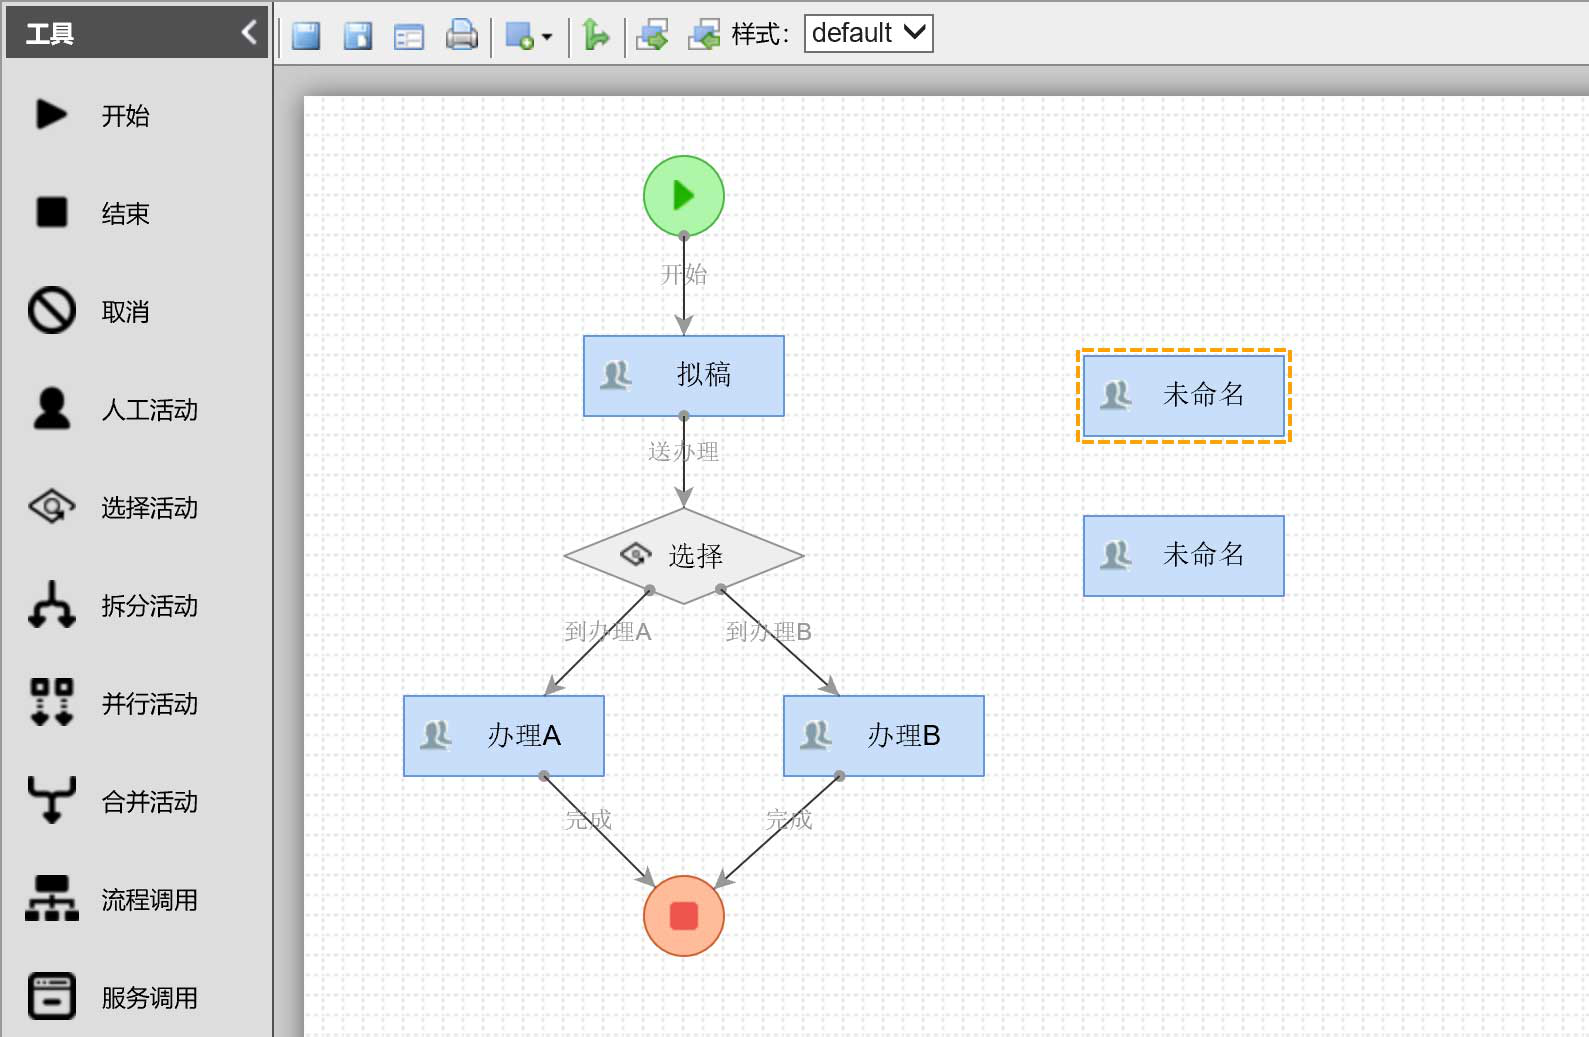Click the people icon inside 拟稿 node

click(616, 376)
